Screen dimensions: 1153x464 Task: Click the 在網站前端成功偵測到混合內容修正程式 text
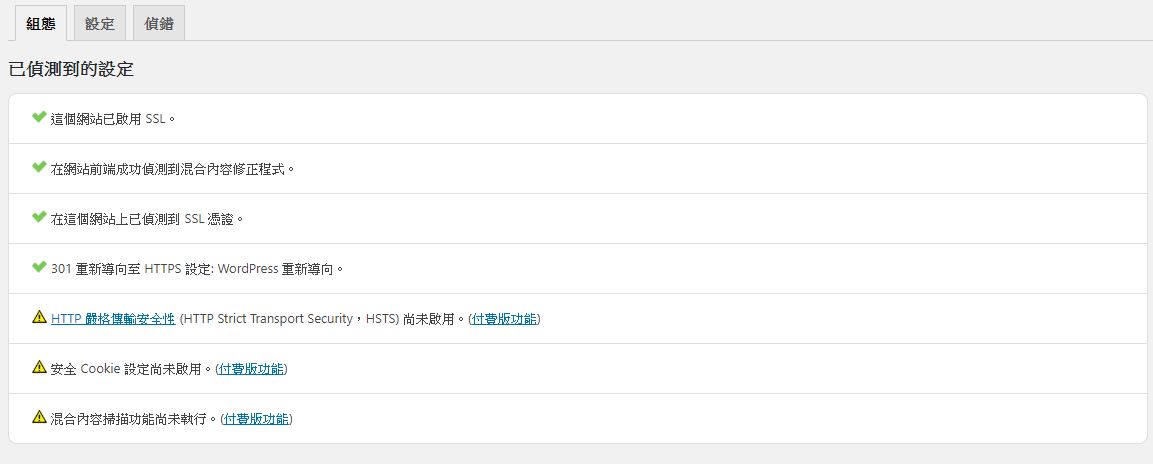click(172, 169)
